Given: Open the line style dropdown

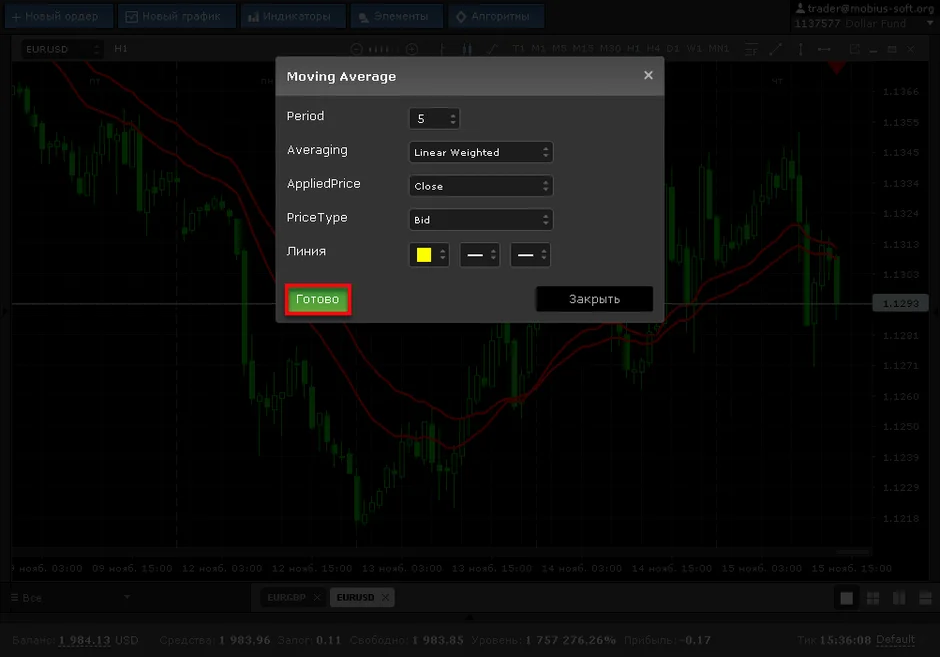Looking at the screenshot, I should point(480,255).
